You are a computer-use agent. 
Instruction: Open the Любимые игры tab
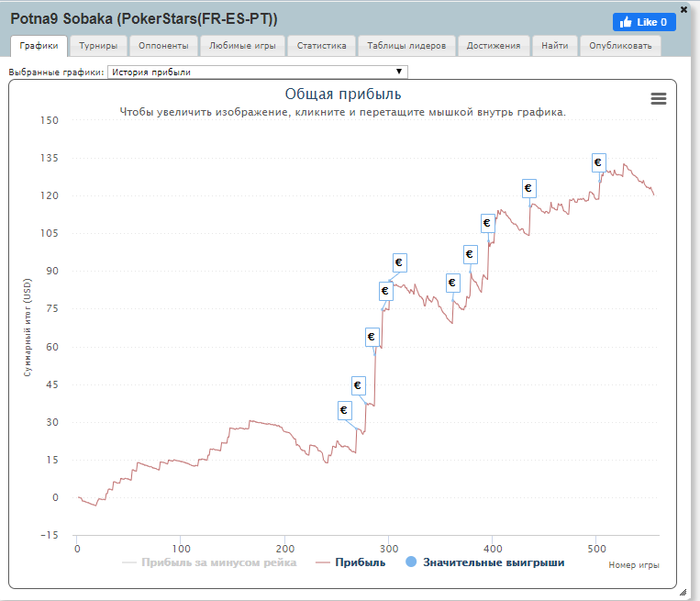pyautogui.click(x=243, y=45)
